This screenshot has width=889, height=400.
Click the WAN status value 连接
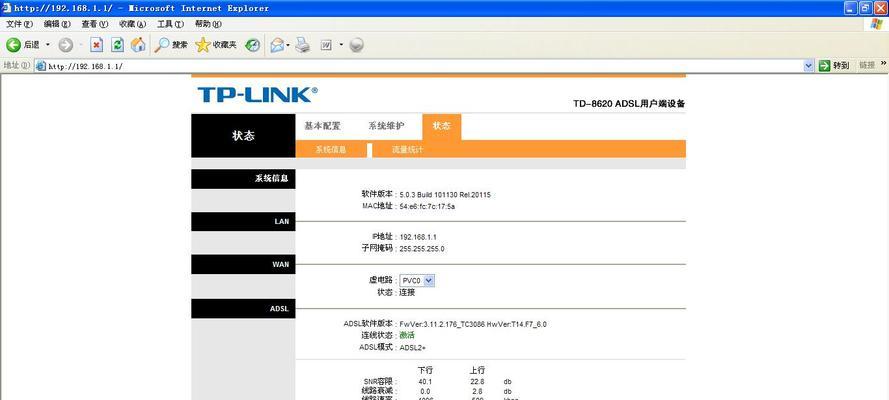coord(407,293)
